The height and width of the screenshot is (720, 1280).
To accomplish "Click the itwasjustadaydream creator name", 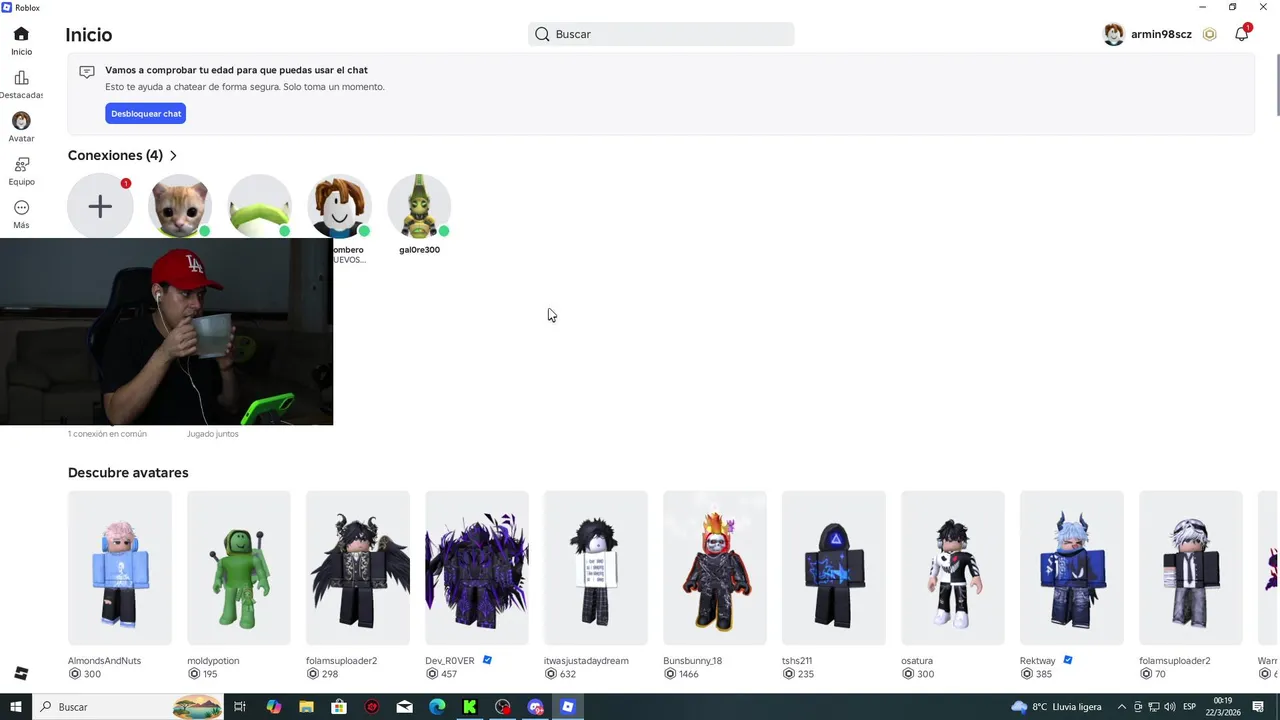I will [586, 661].
